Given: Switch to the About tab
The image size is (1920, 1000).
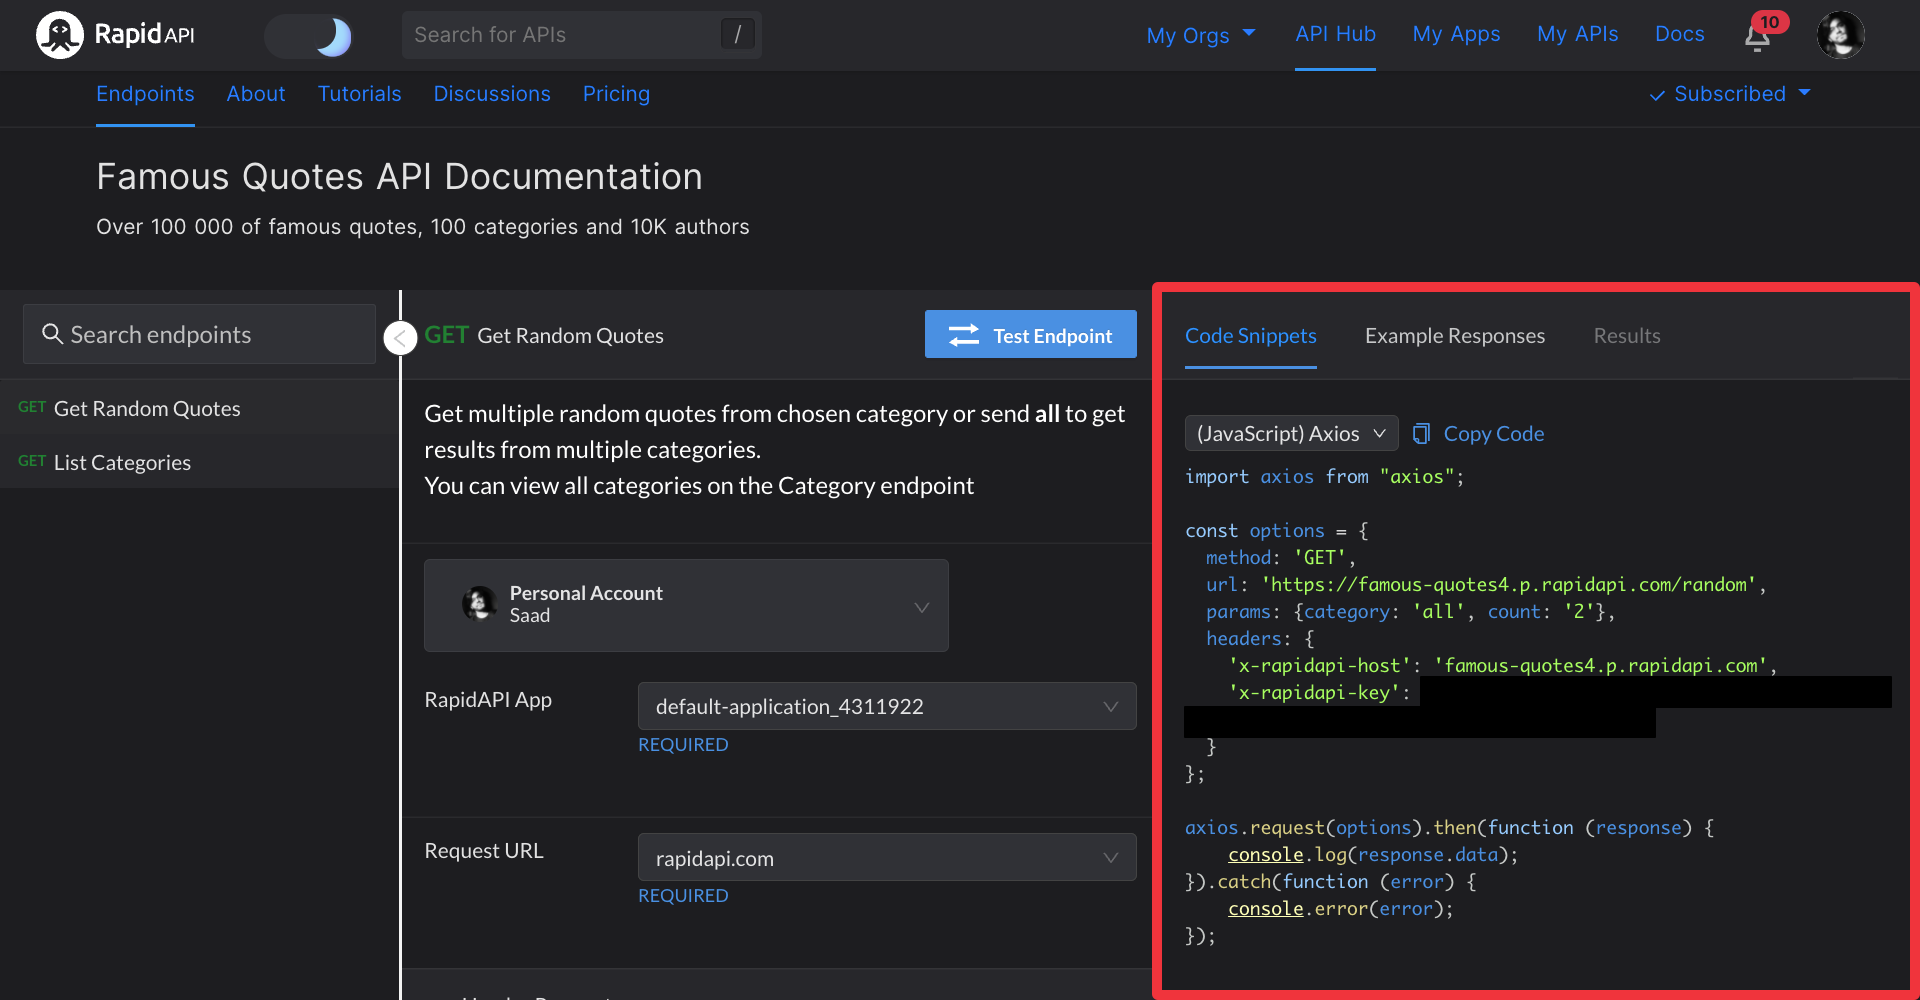Looking at the screenshot, I should pos(256,94).
